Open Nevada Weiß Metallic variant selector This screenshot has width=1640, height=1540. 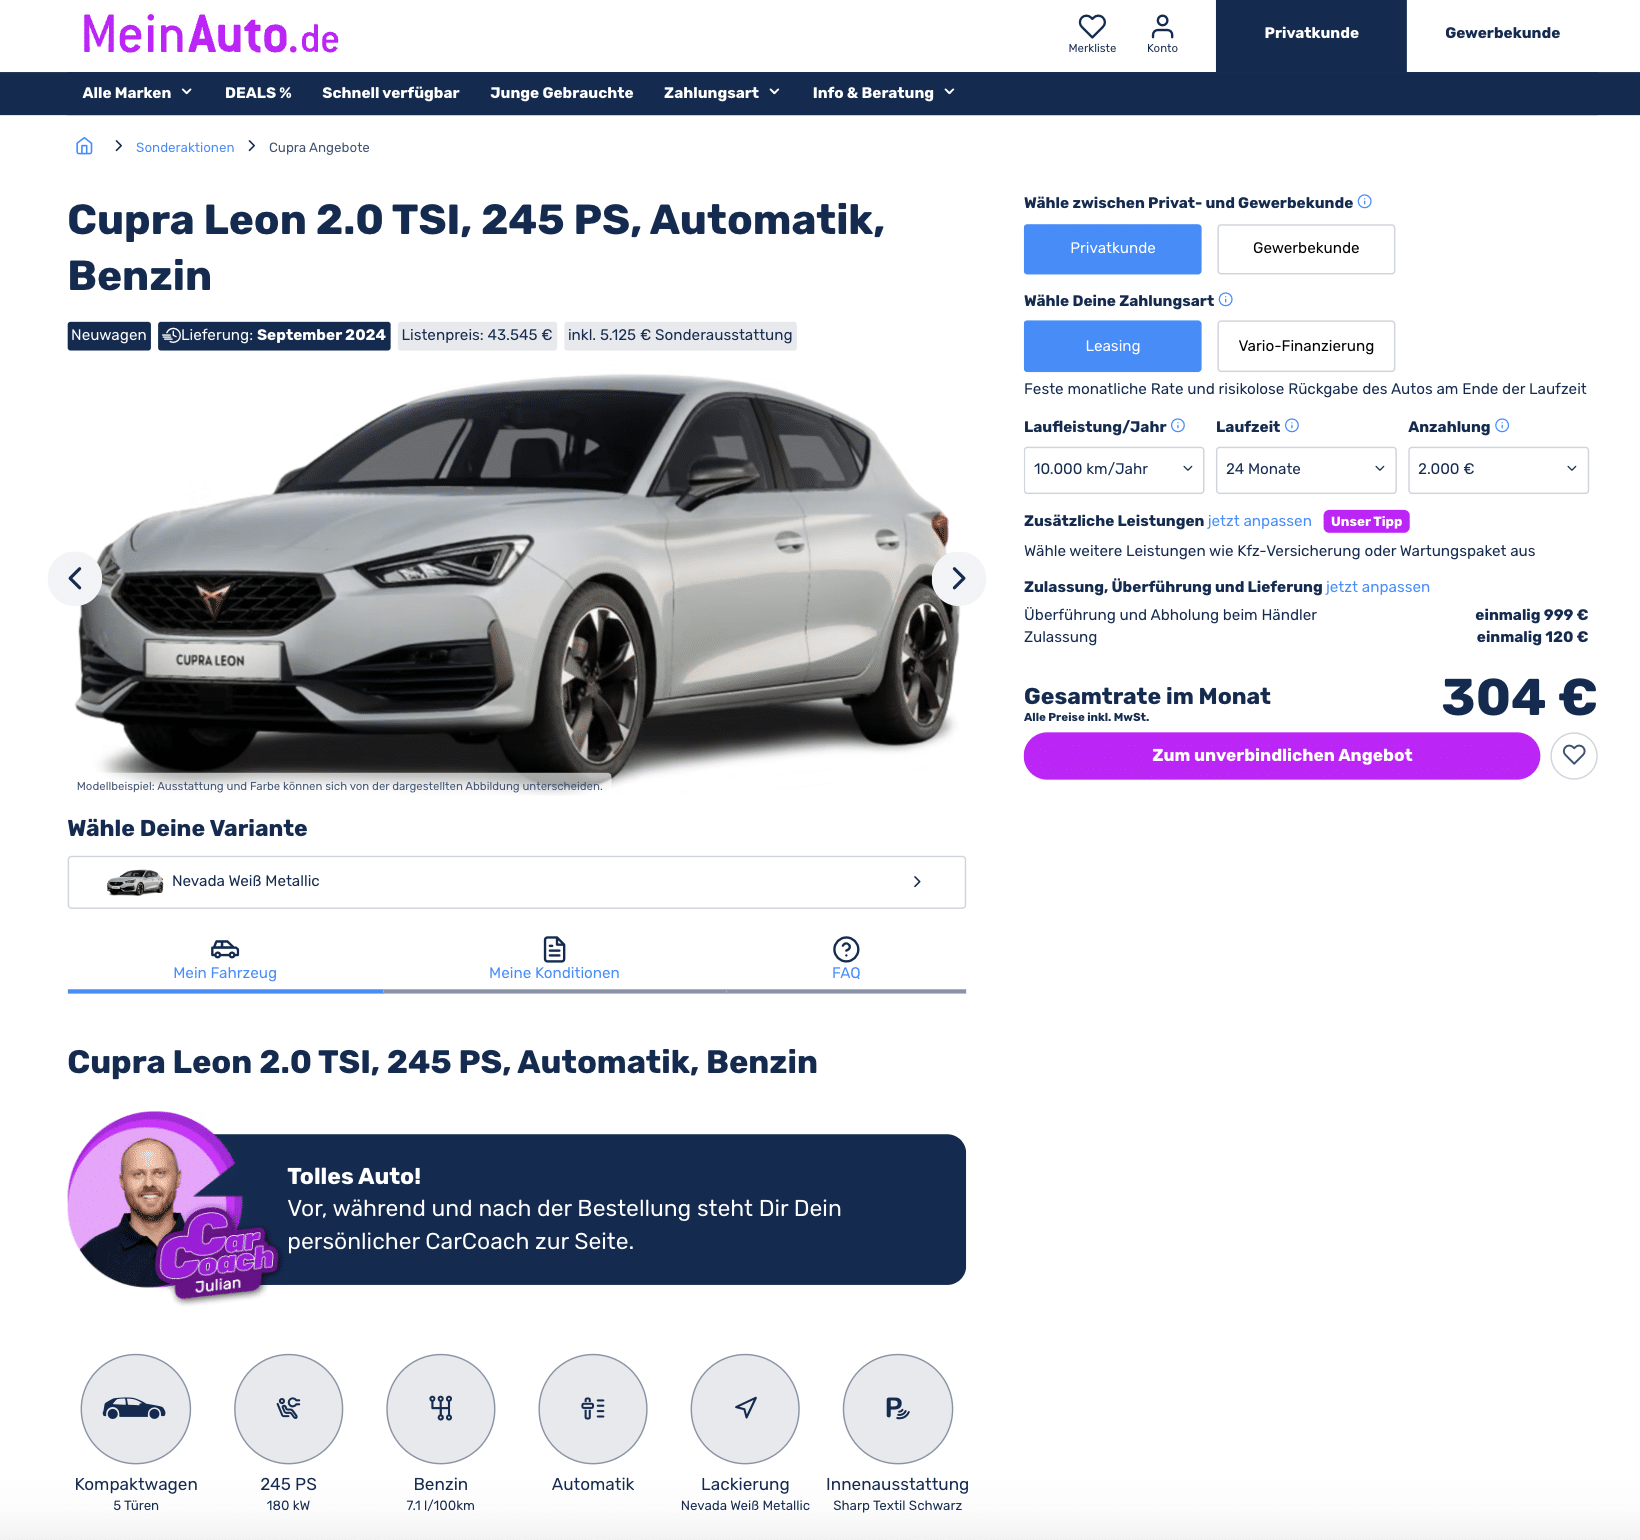pos(517,882)
